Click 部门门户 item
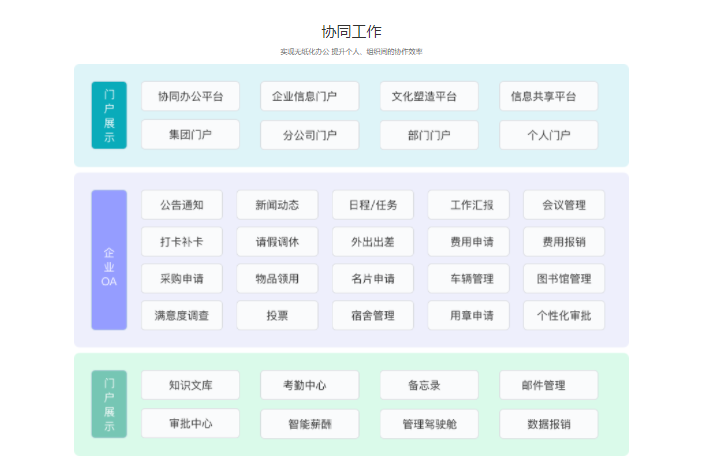 pos(429,135)
